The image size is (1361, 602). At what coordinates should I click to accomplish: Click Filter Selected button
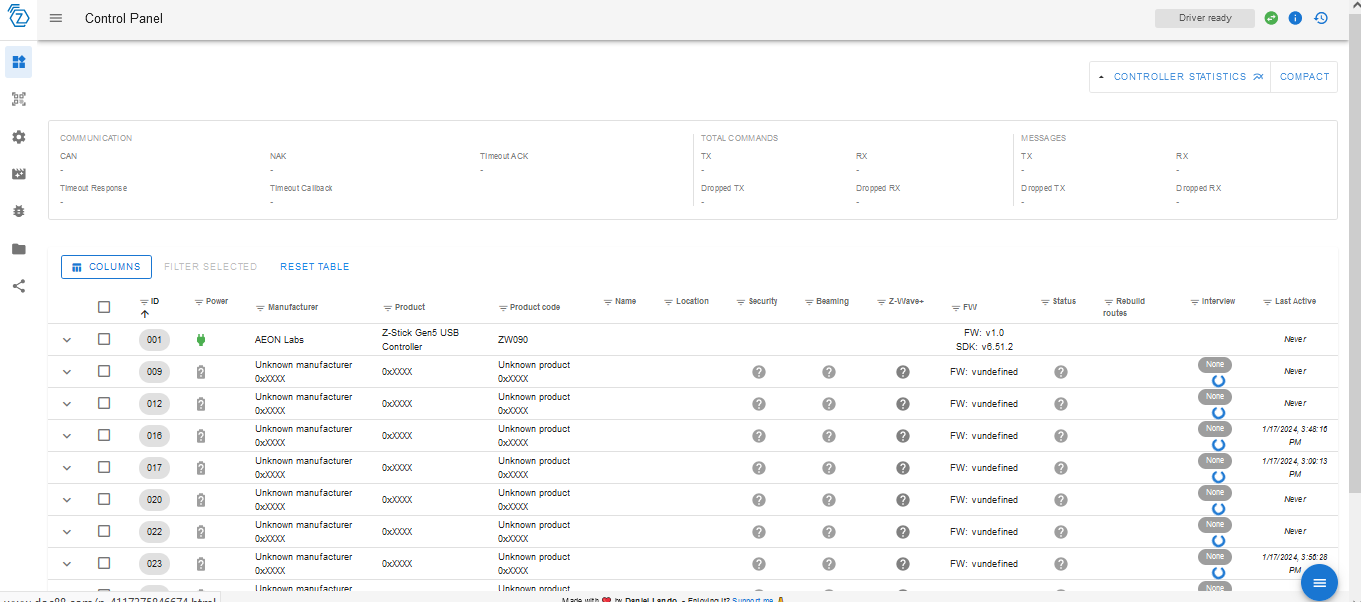click(x=211, y=267)
